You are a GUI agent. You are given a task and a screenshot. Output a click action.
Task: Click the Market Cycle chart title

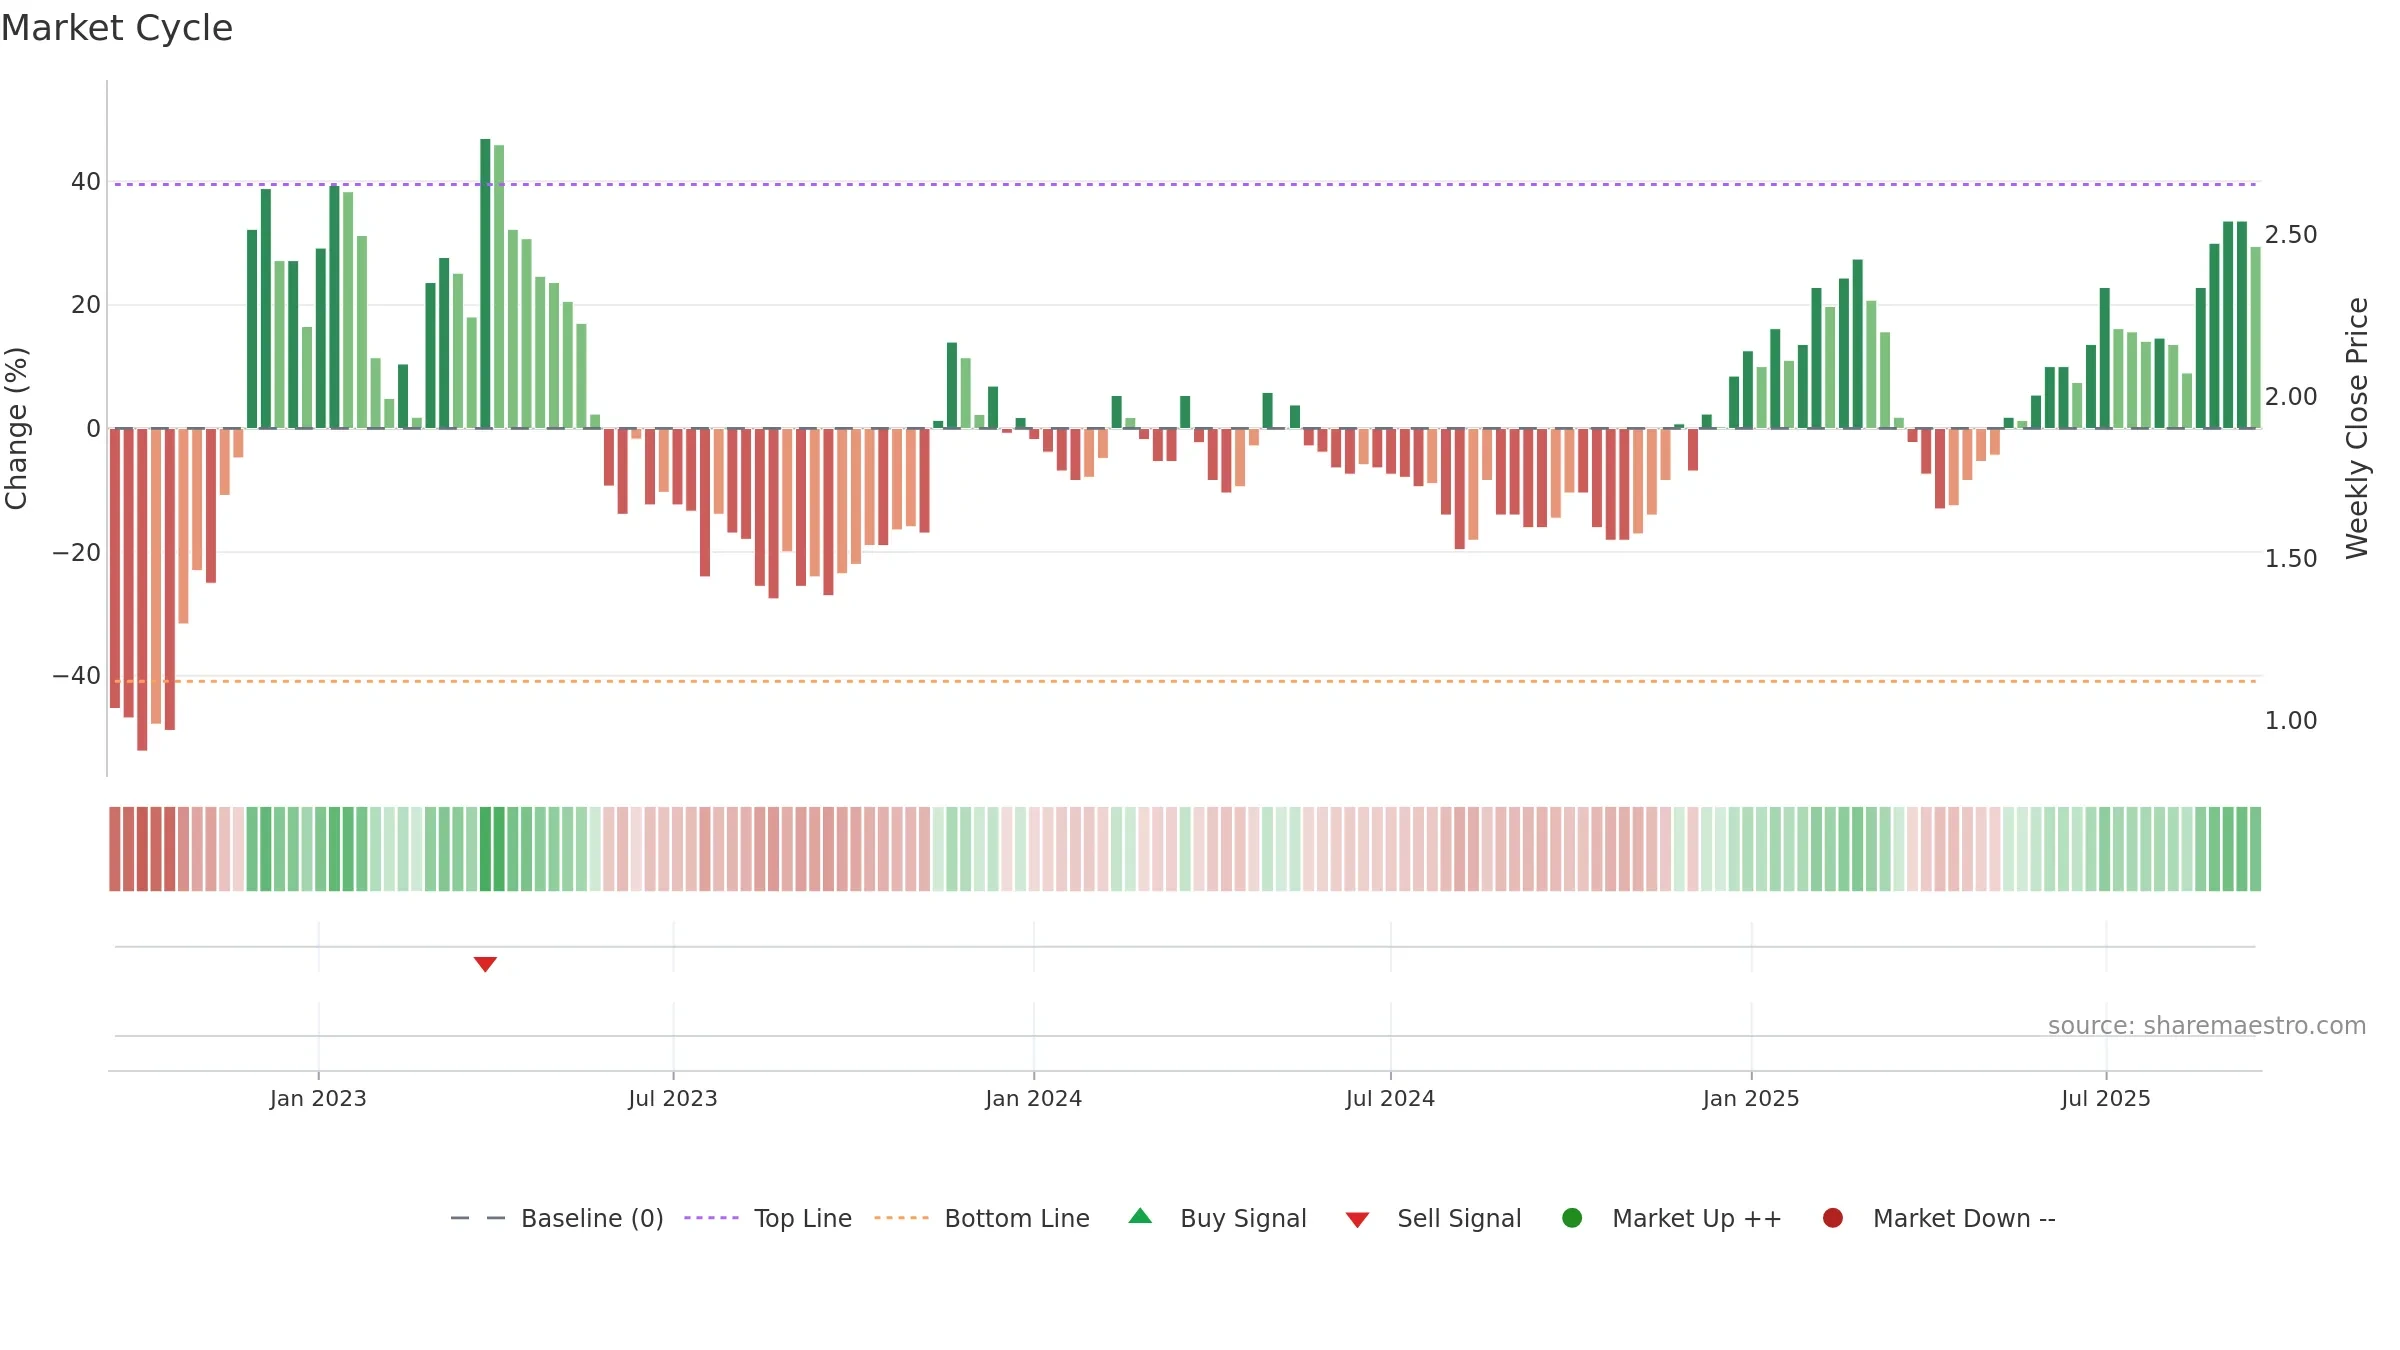pyautogui.click(x=117, y=28)
